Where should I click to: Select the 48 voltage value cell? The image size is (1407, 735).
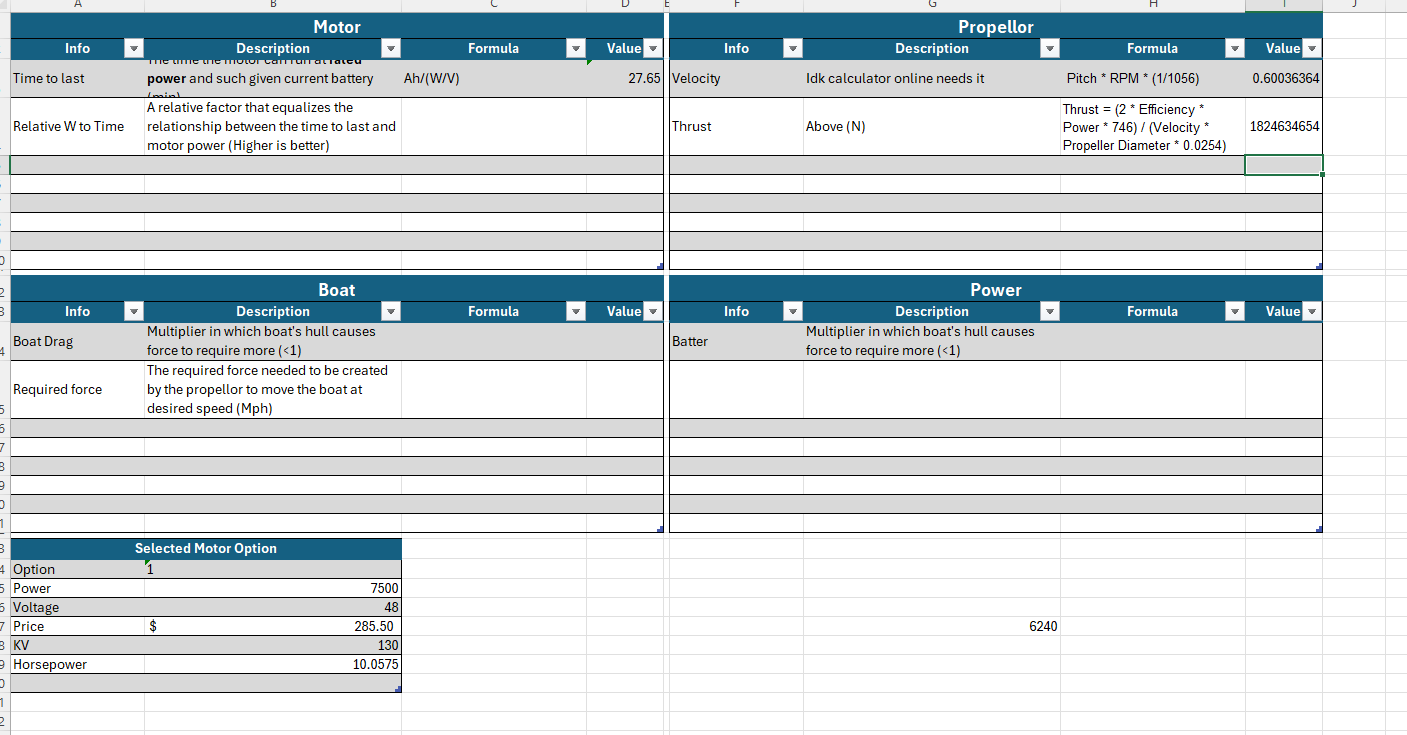pos(273,607)
